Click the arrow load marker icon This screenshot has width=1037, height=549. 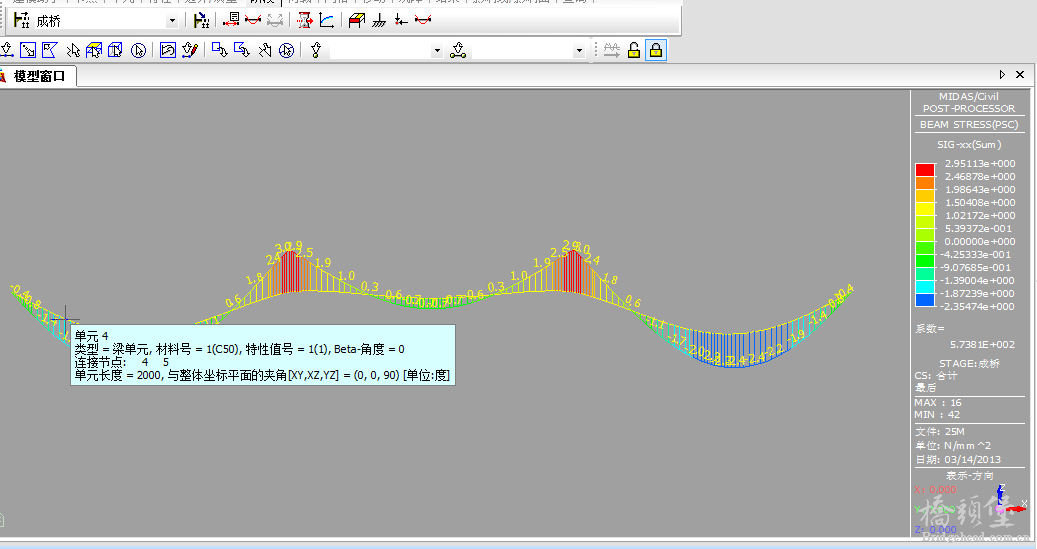coord(401,21)
